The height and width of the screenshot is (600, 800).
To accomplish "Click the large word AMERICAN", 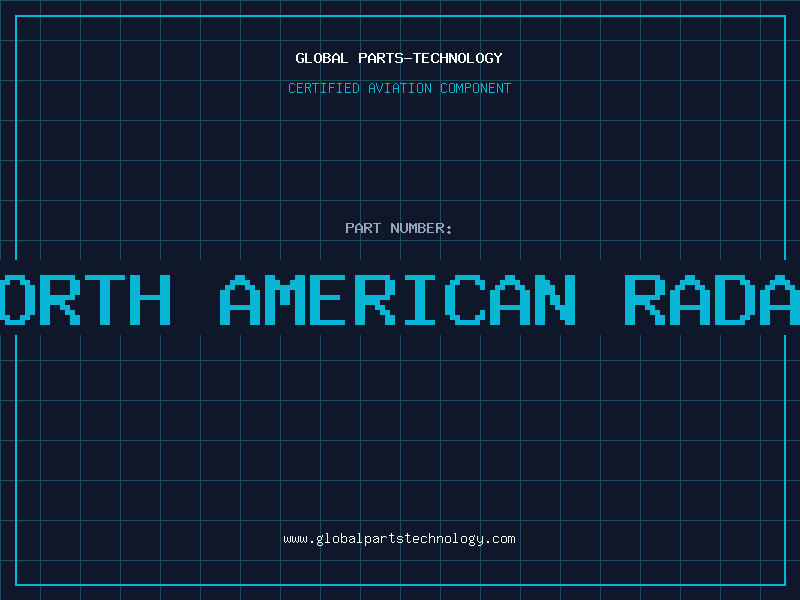I will 398,300.
